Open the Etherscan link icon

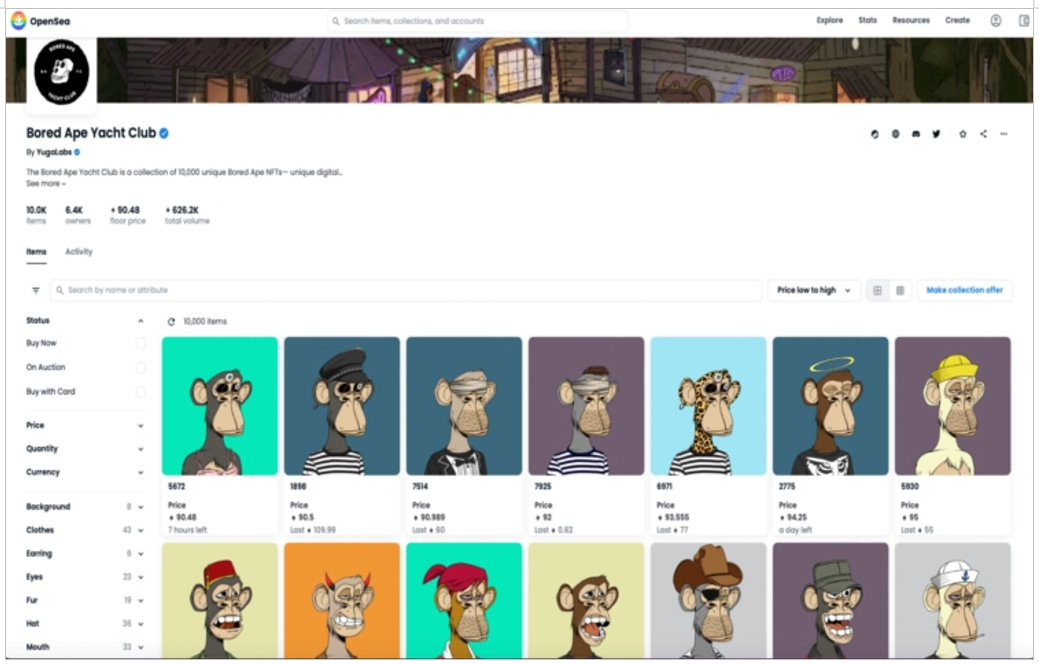[875, 134]
